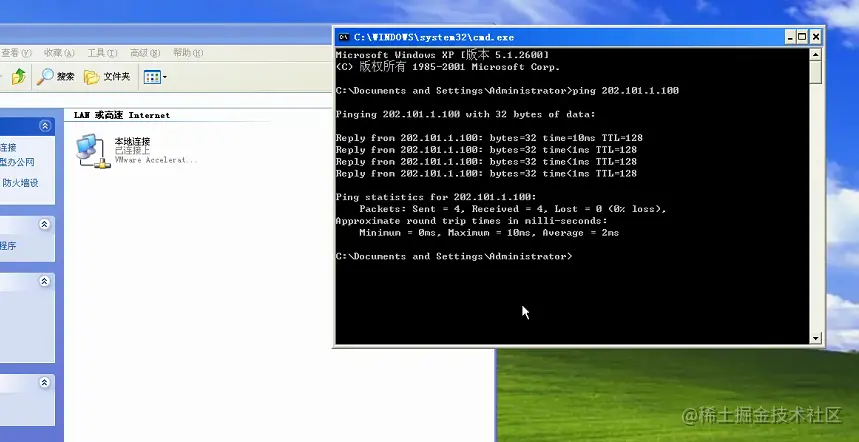This screenshot has width=859, height=442.
Task: Click the 'Microsoft Windows XP' version line
Action: click(442, 55)
